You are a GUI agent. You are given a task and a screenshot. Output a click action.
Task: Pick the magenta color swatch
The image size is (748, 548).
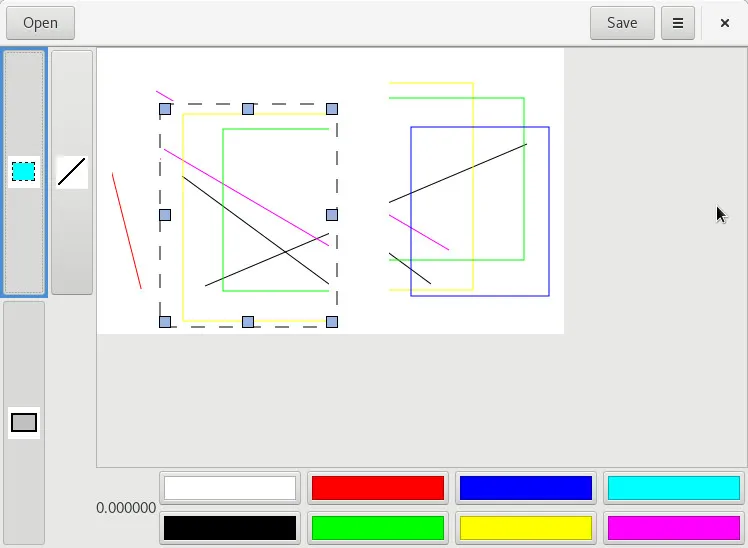tap(674, 528)
